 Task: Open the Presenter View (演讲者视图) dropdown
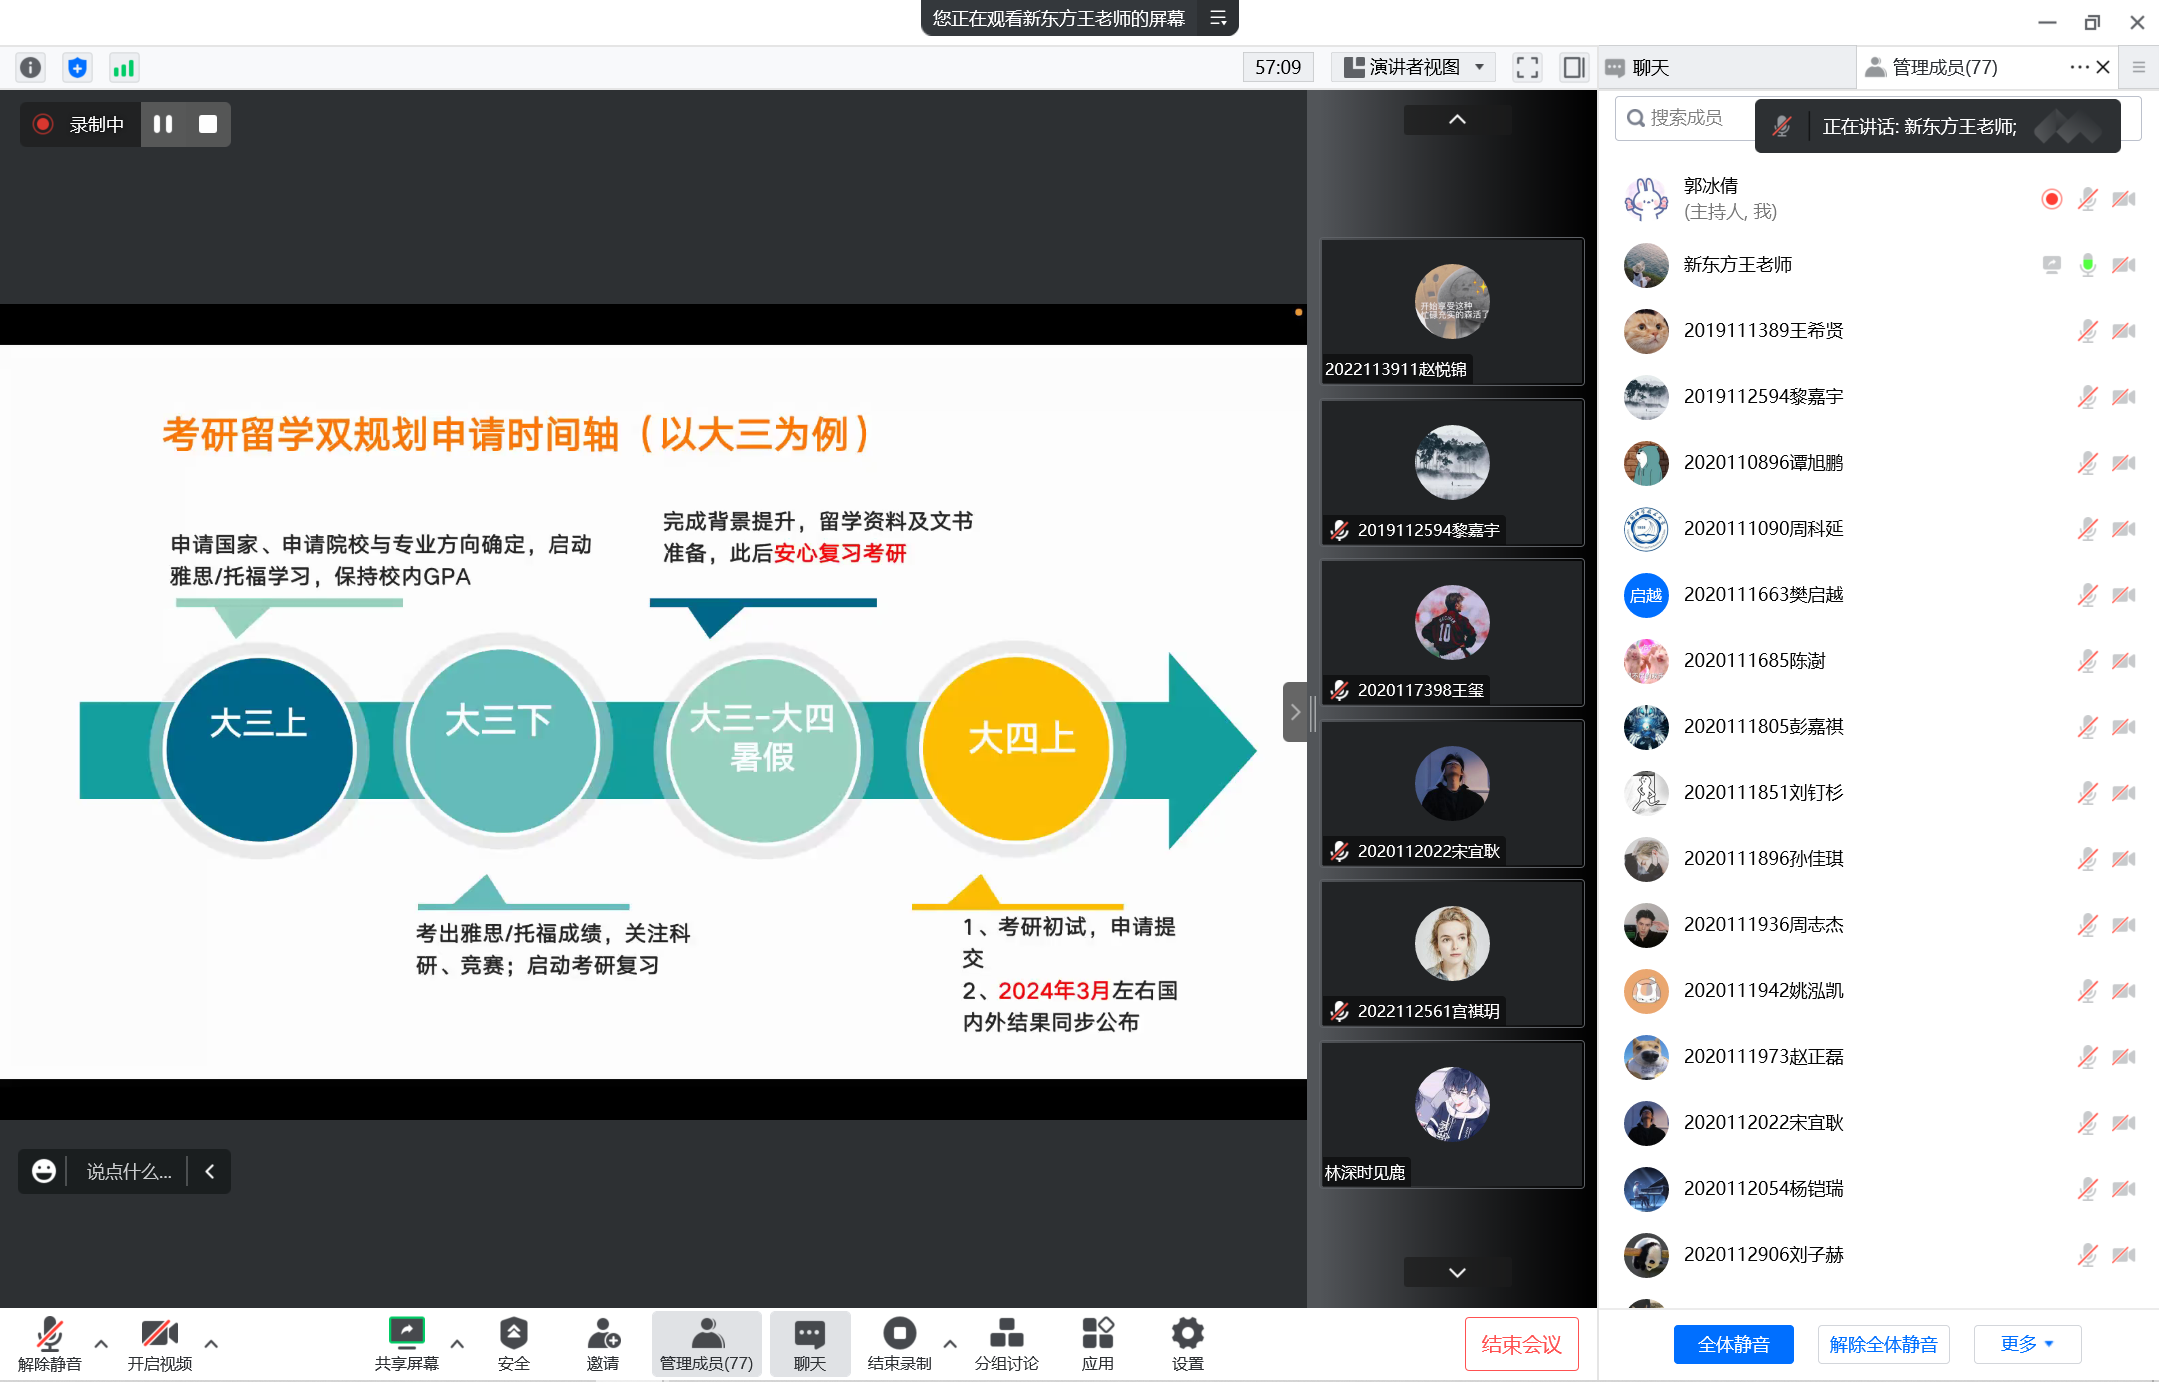pyautogui.click(x=1413, y=67)
